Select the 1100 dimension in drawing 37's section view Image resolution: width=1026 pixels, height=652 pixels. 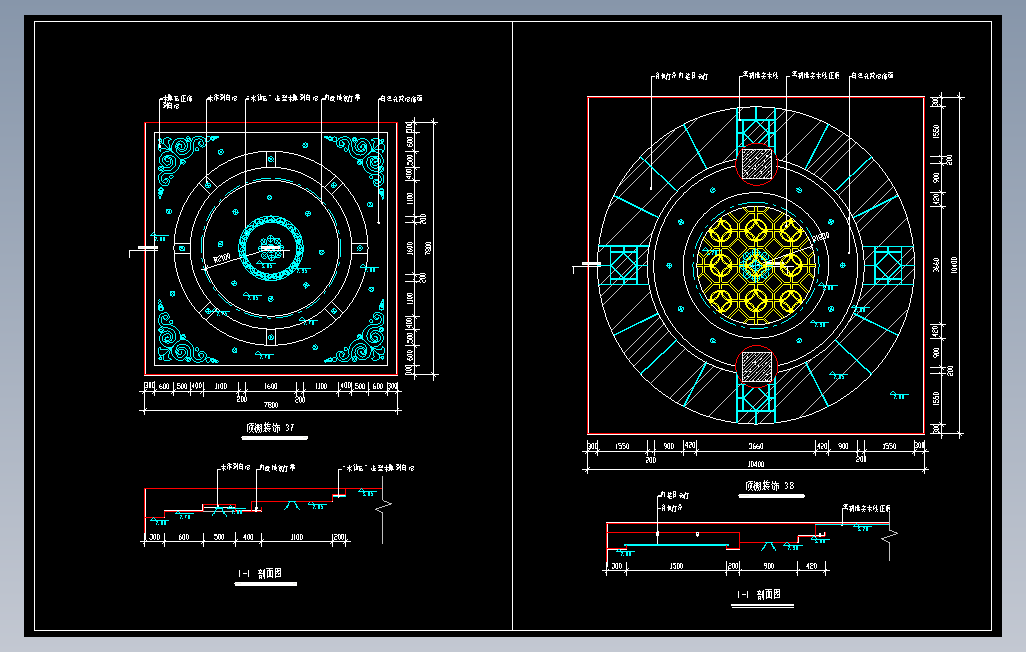pos(296,537)
